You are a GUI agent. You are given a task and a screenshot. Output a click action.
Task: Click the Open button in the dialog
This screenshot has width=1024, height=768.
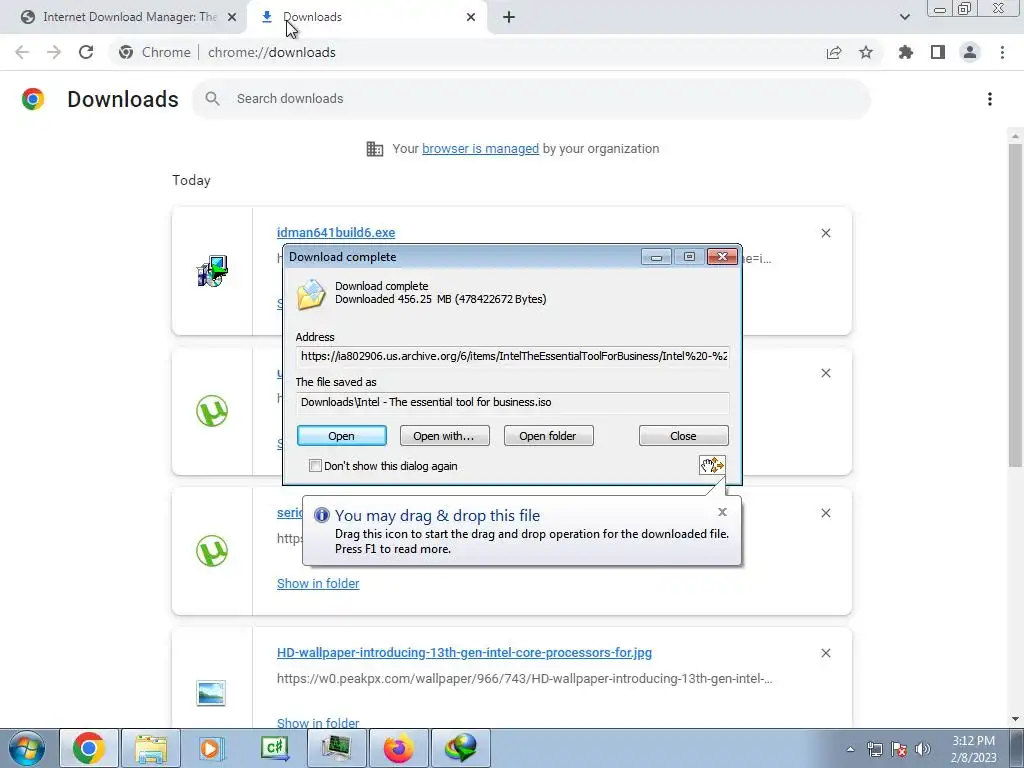(x=342, y=436)
